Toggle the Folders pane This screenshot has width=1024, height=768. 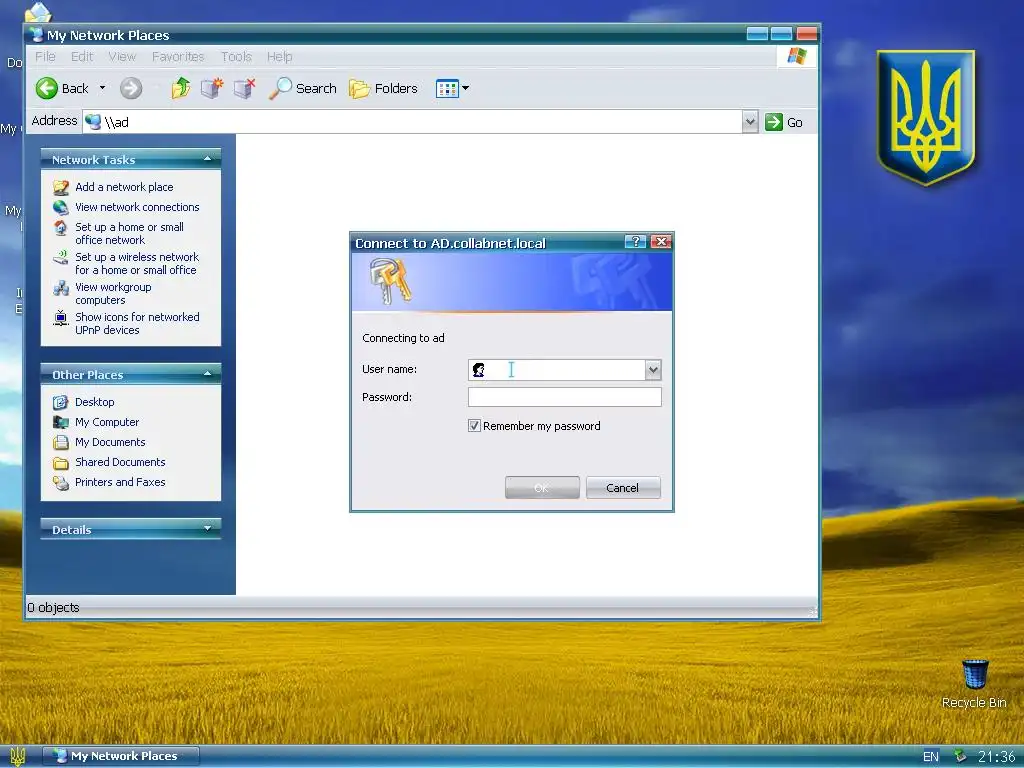(x=383, y=88)
